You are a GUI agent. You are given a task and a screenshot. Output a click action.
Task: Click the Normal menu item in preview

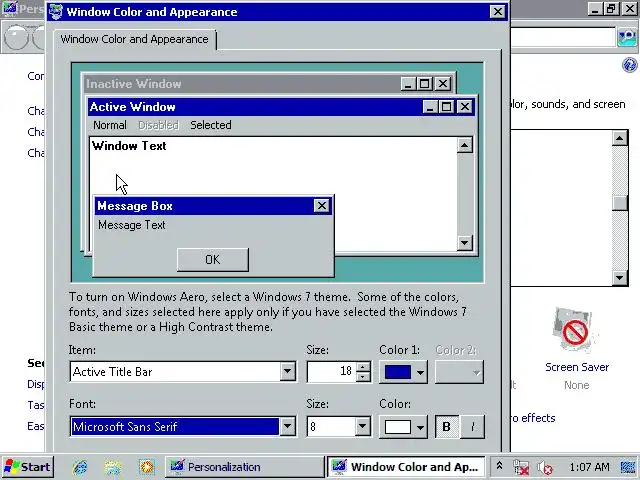(x=110, y=125)
